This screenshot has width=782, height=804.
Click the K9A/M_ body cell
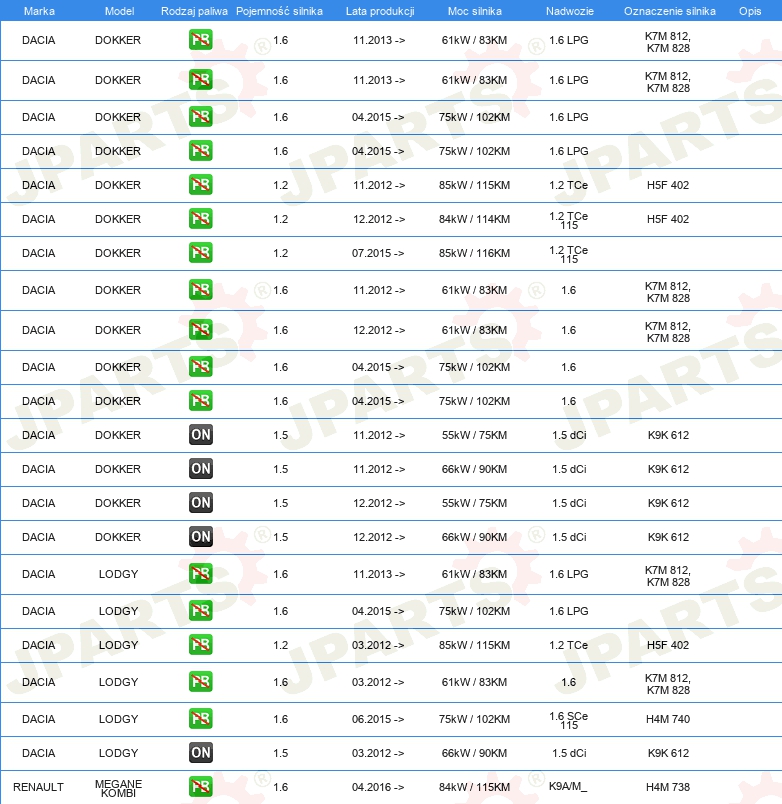click(568, 787)
